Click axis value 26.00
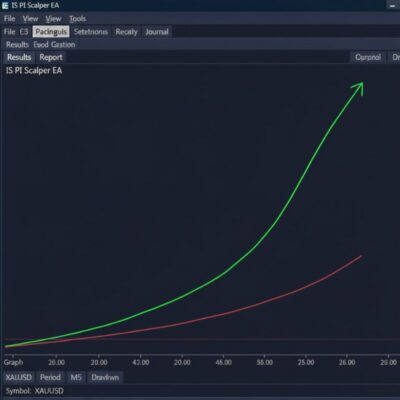This screenshot has height=400, width=400. (347, 362)
